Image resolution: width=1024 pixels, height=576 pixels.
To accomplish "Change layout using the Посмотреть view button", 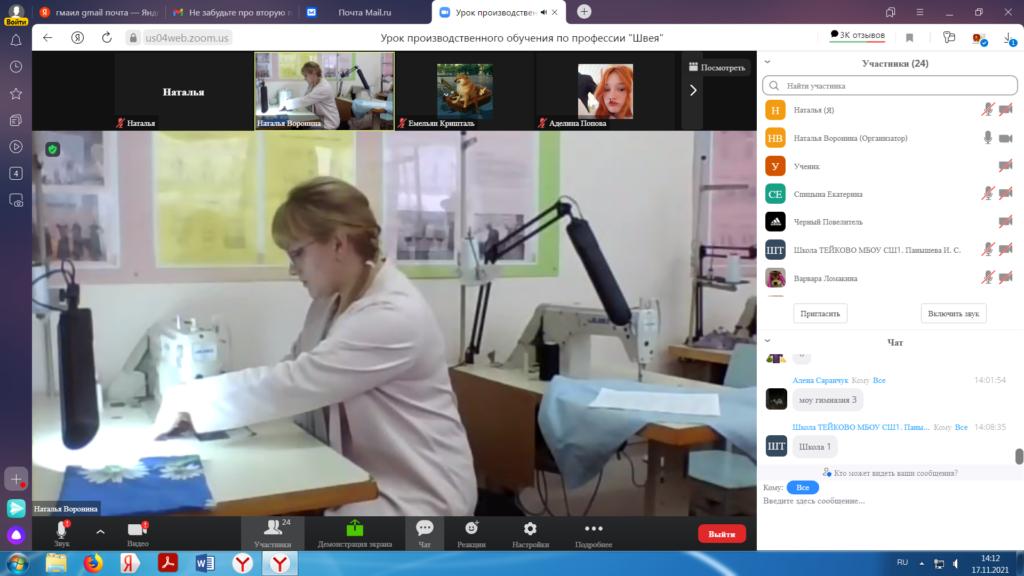I will (x=717, y=68).
